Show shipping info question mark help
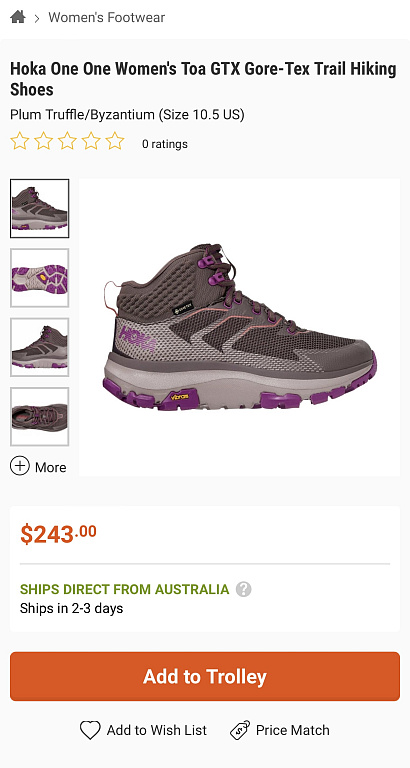 tap(243, 589)
